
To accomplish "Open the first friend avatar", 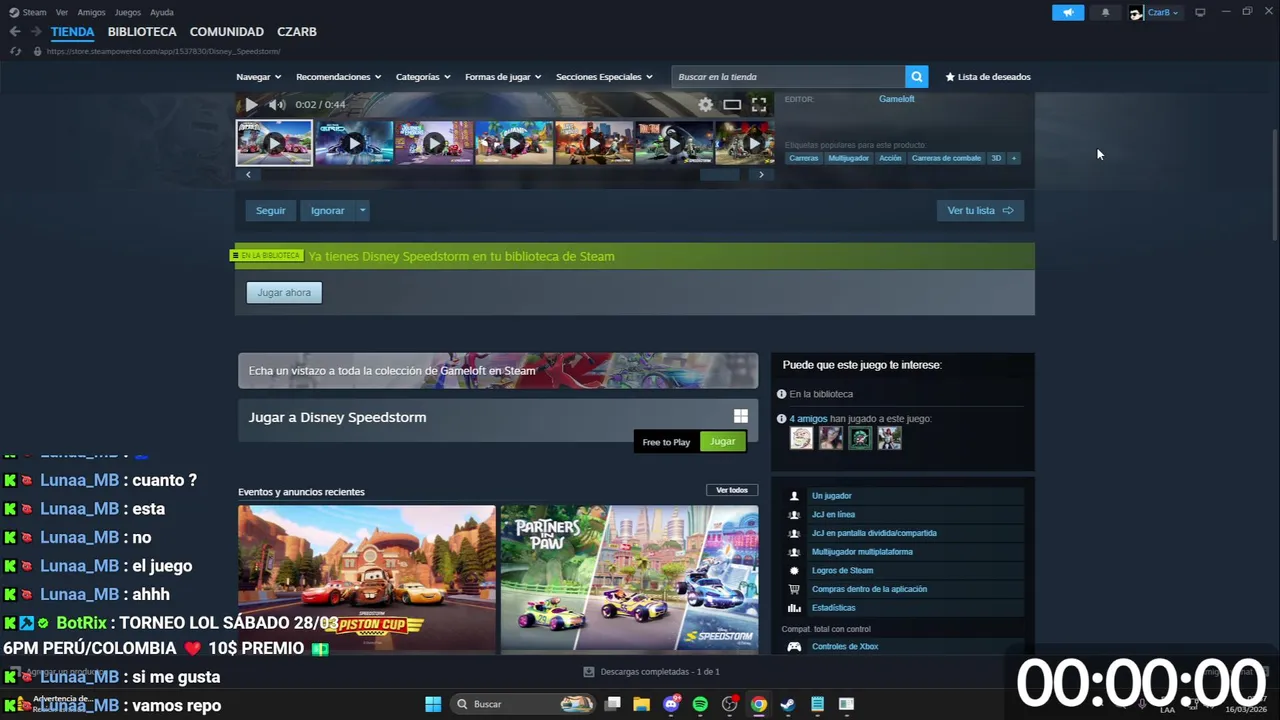I will [x=801, y=438].
